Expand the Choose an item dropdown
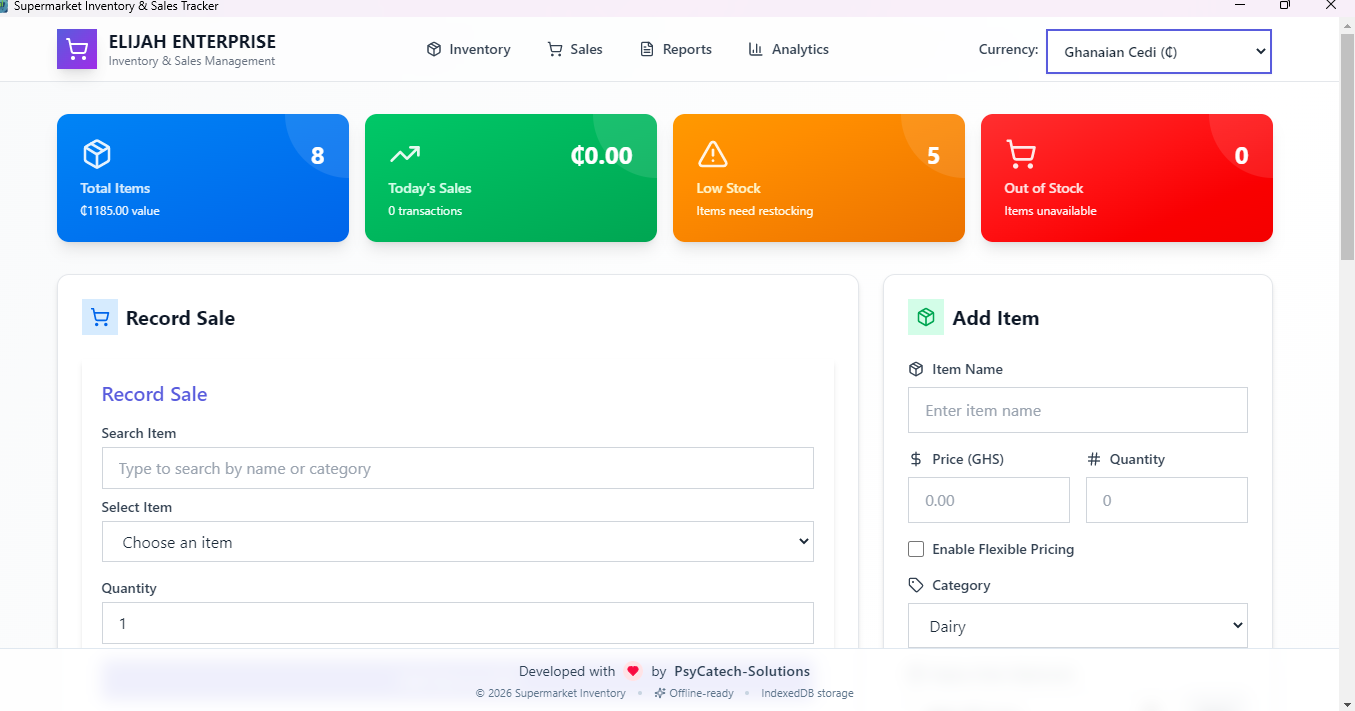Screen dimensions: 1355x711 coord(457,542)
